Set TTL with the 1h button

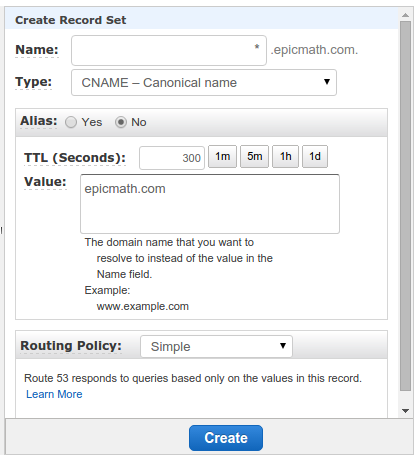point(285,156)
